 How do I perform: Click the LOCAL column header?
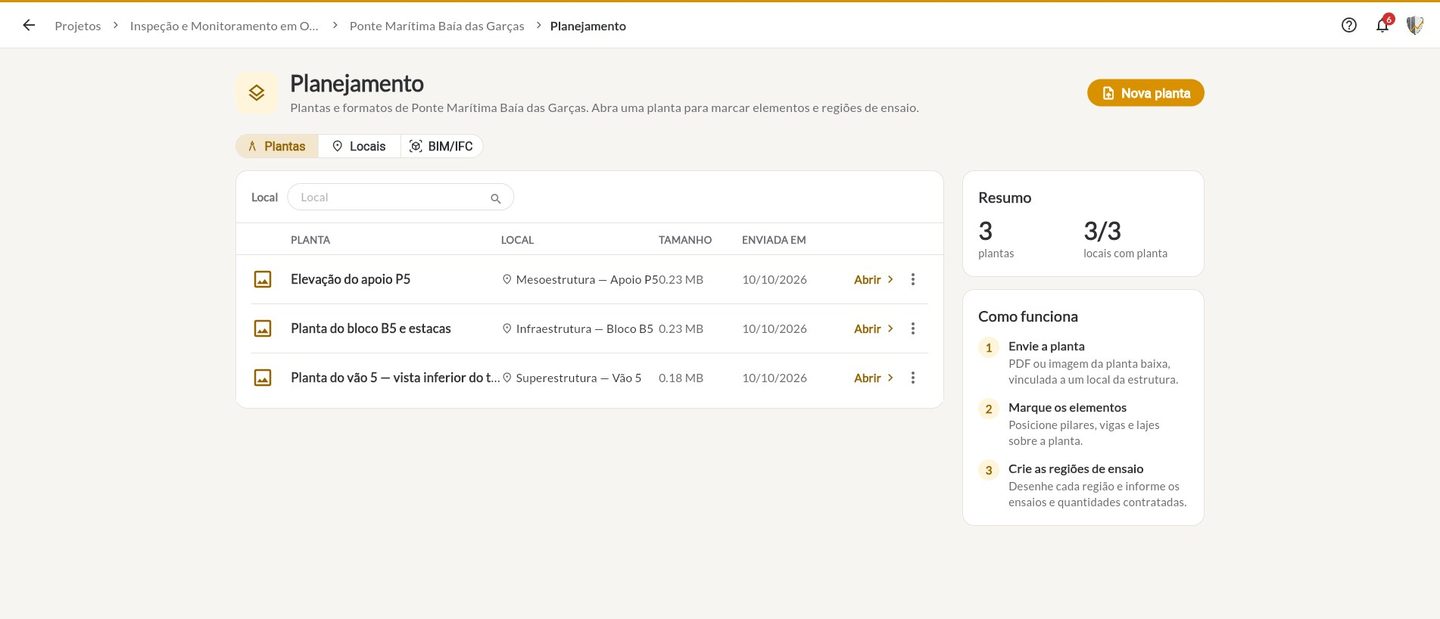[x=517, y=240]
